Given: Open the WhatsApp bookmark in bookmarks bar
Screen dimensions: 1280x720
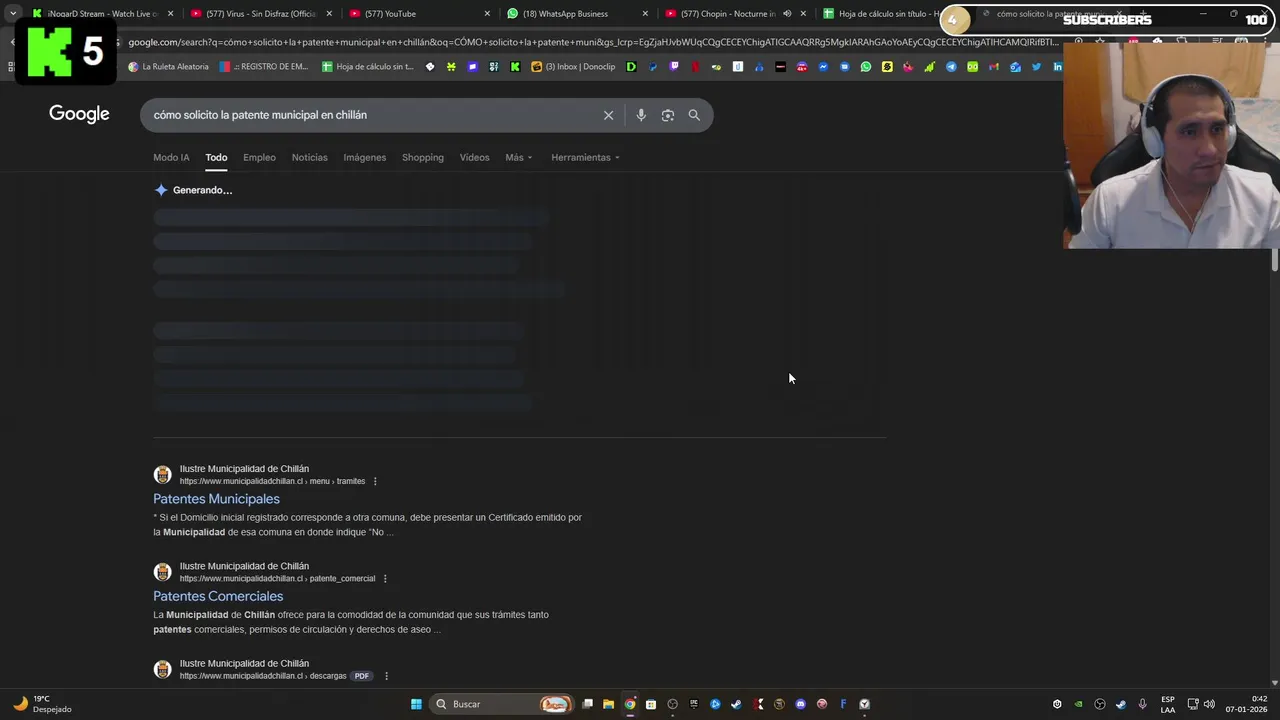Looking at the screenshot, I should [x=866, y=67].
